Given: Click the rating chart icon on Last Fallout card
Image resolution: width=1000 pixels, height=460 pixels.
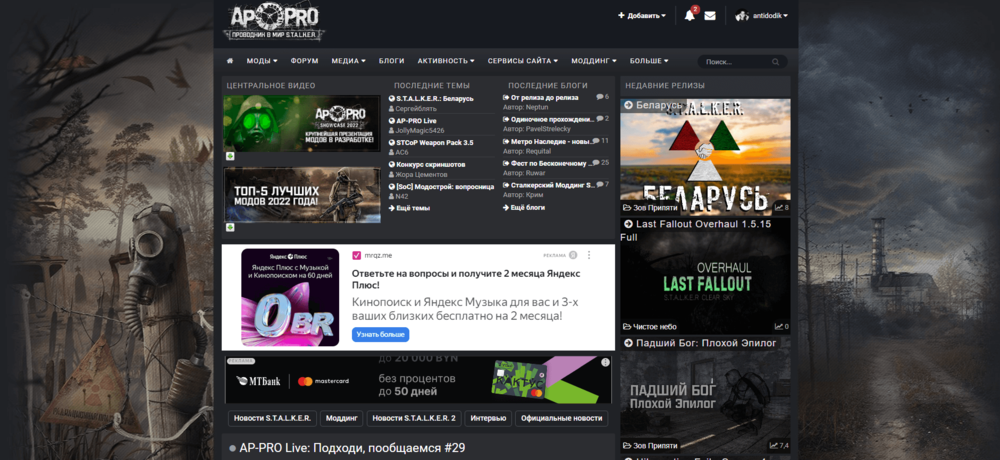Looking at the screenshot, I should [x=779, y=327].
